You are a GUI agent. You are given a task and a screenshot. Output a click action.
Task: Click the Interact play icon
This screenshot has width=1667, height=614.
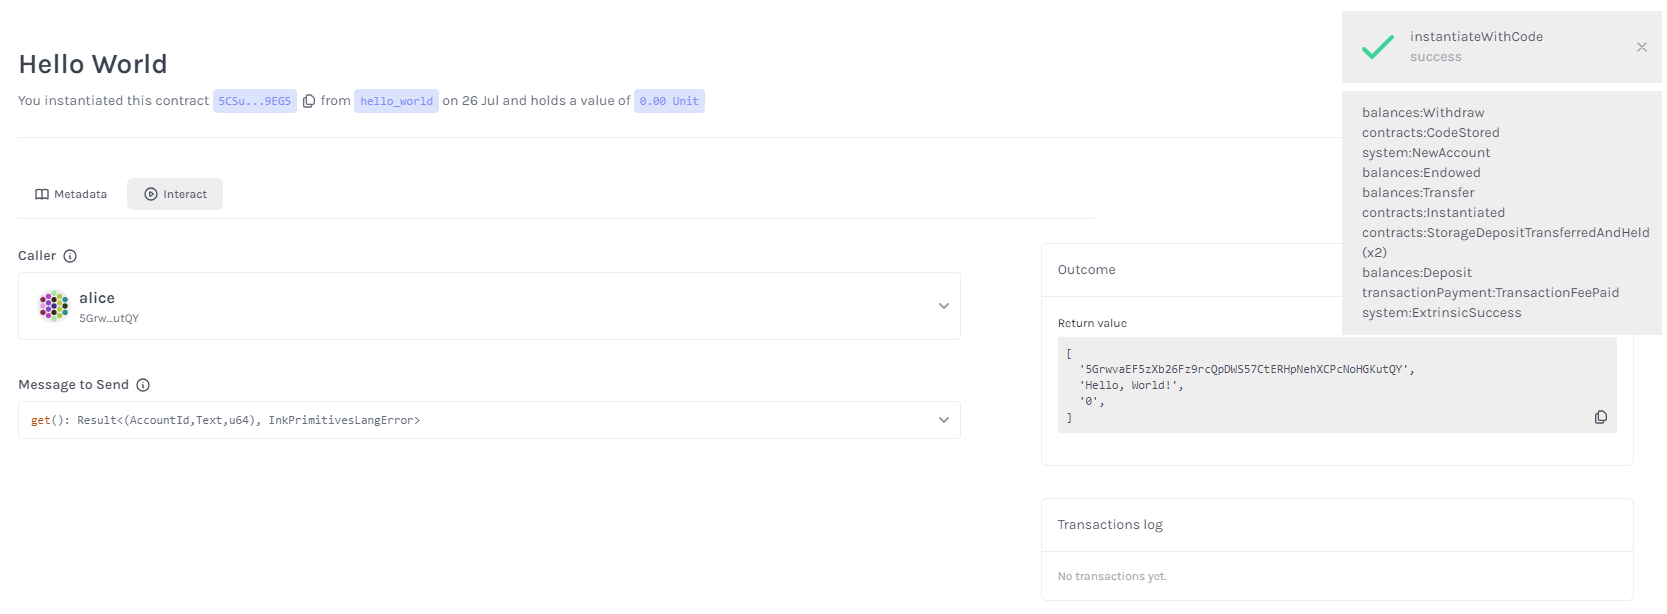(x=151, y=194)
